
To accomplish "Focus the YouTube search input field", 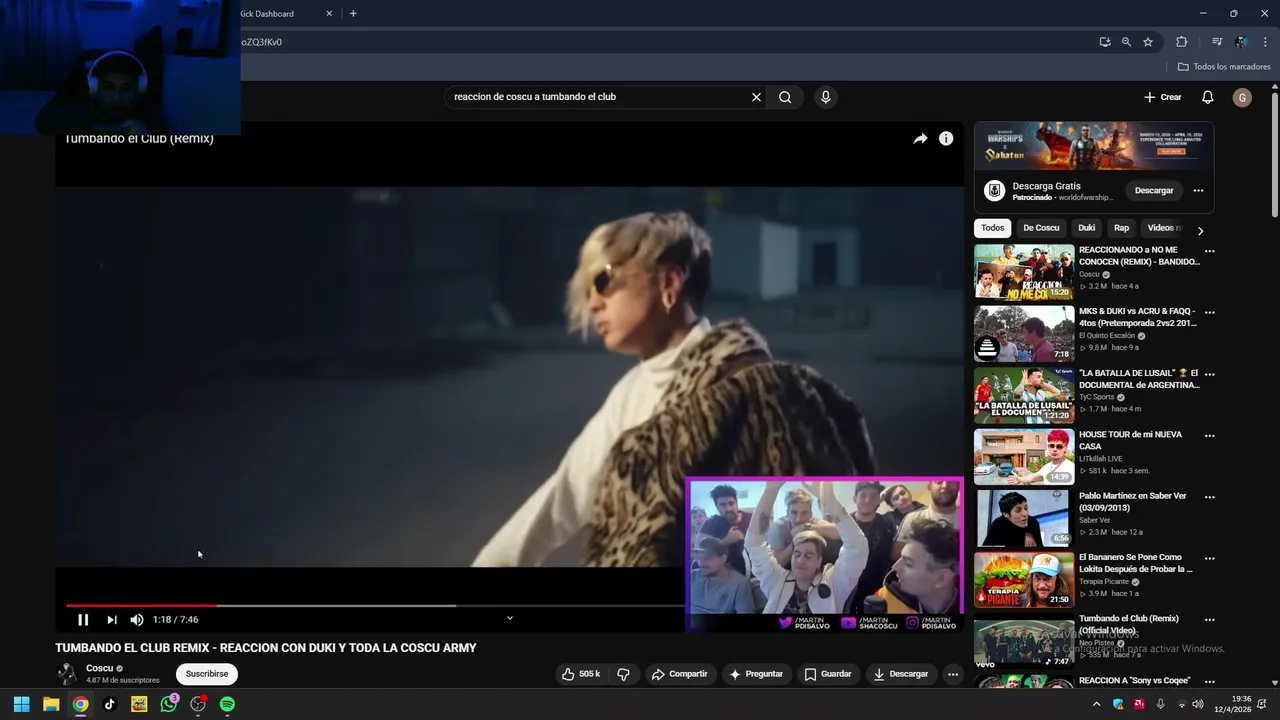I will coord(598,97).
